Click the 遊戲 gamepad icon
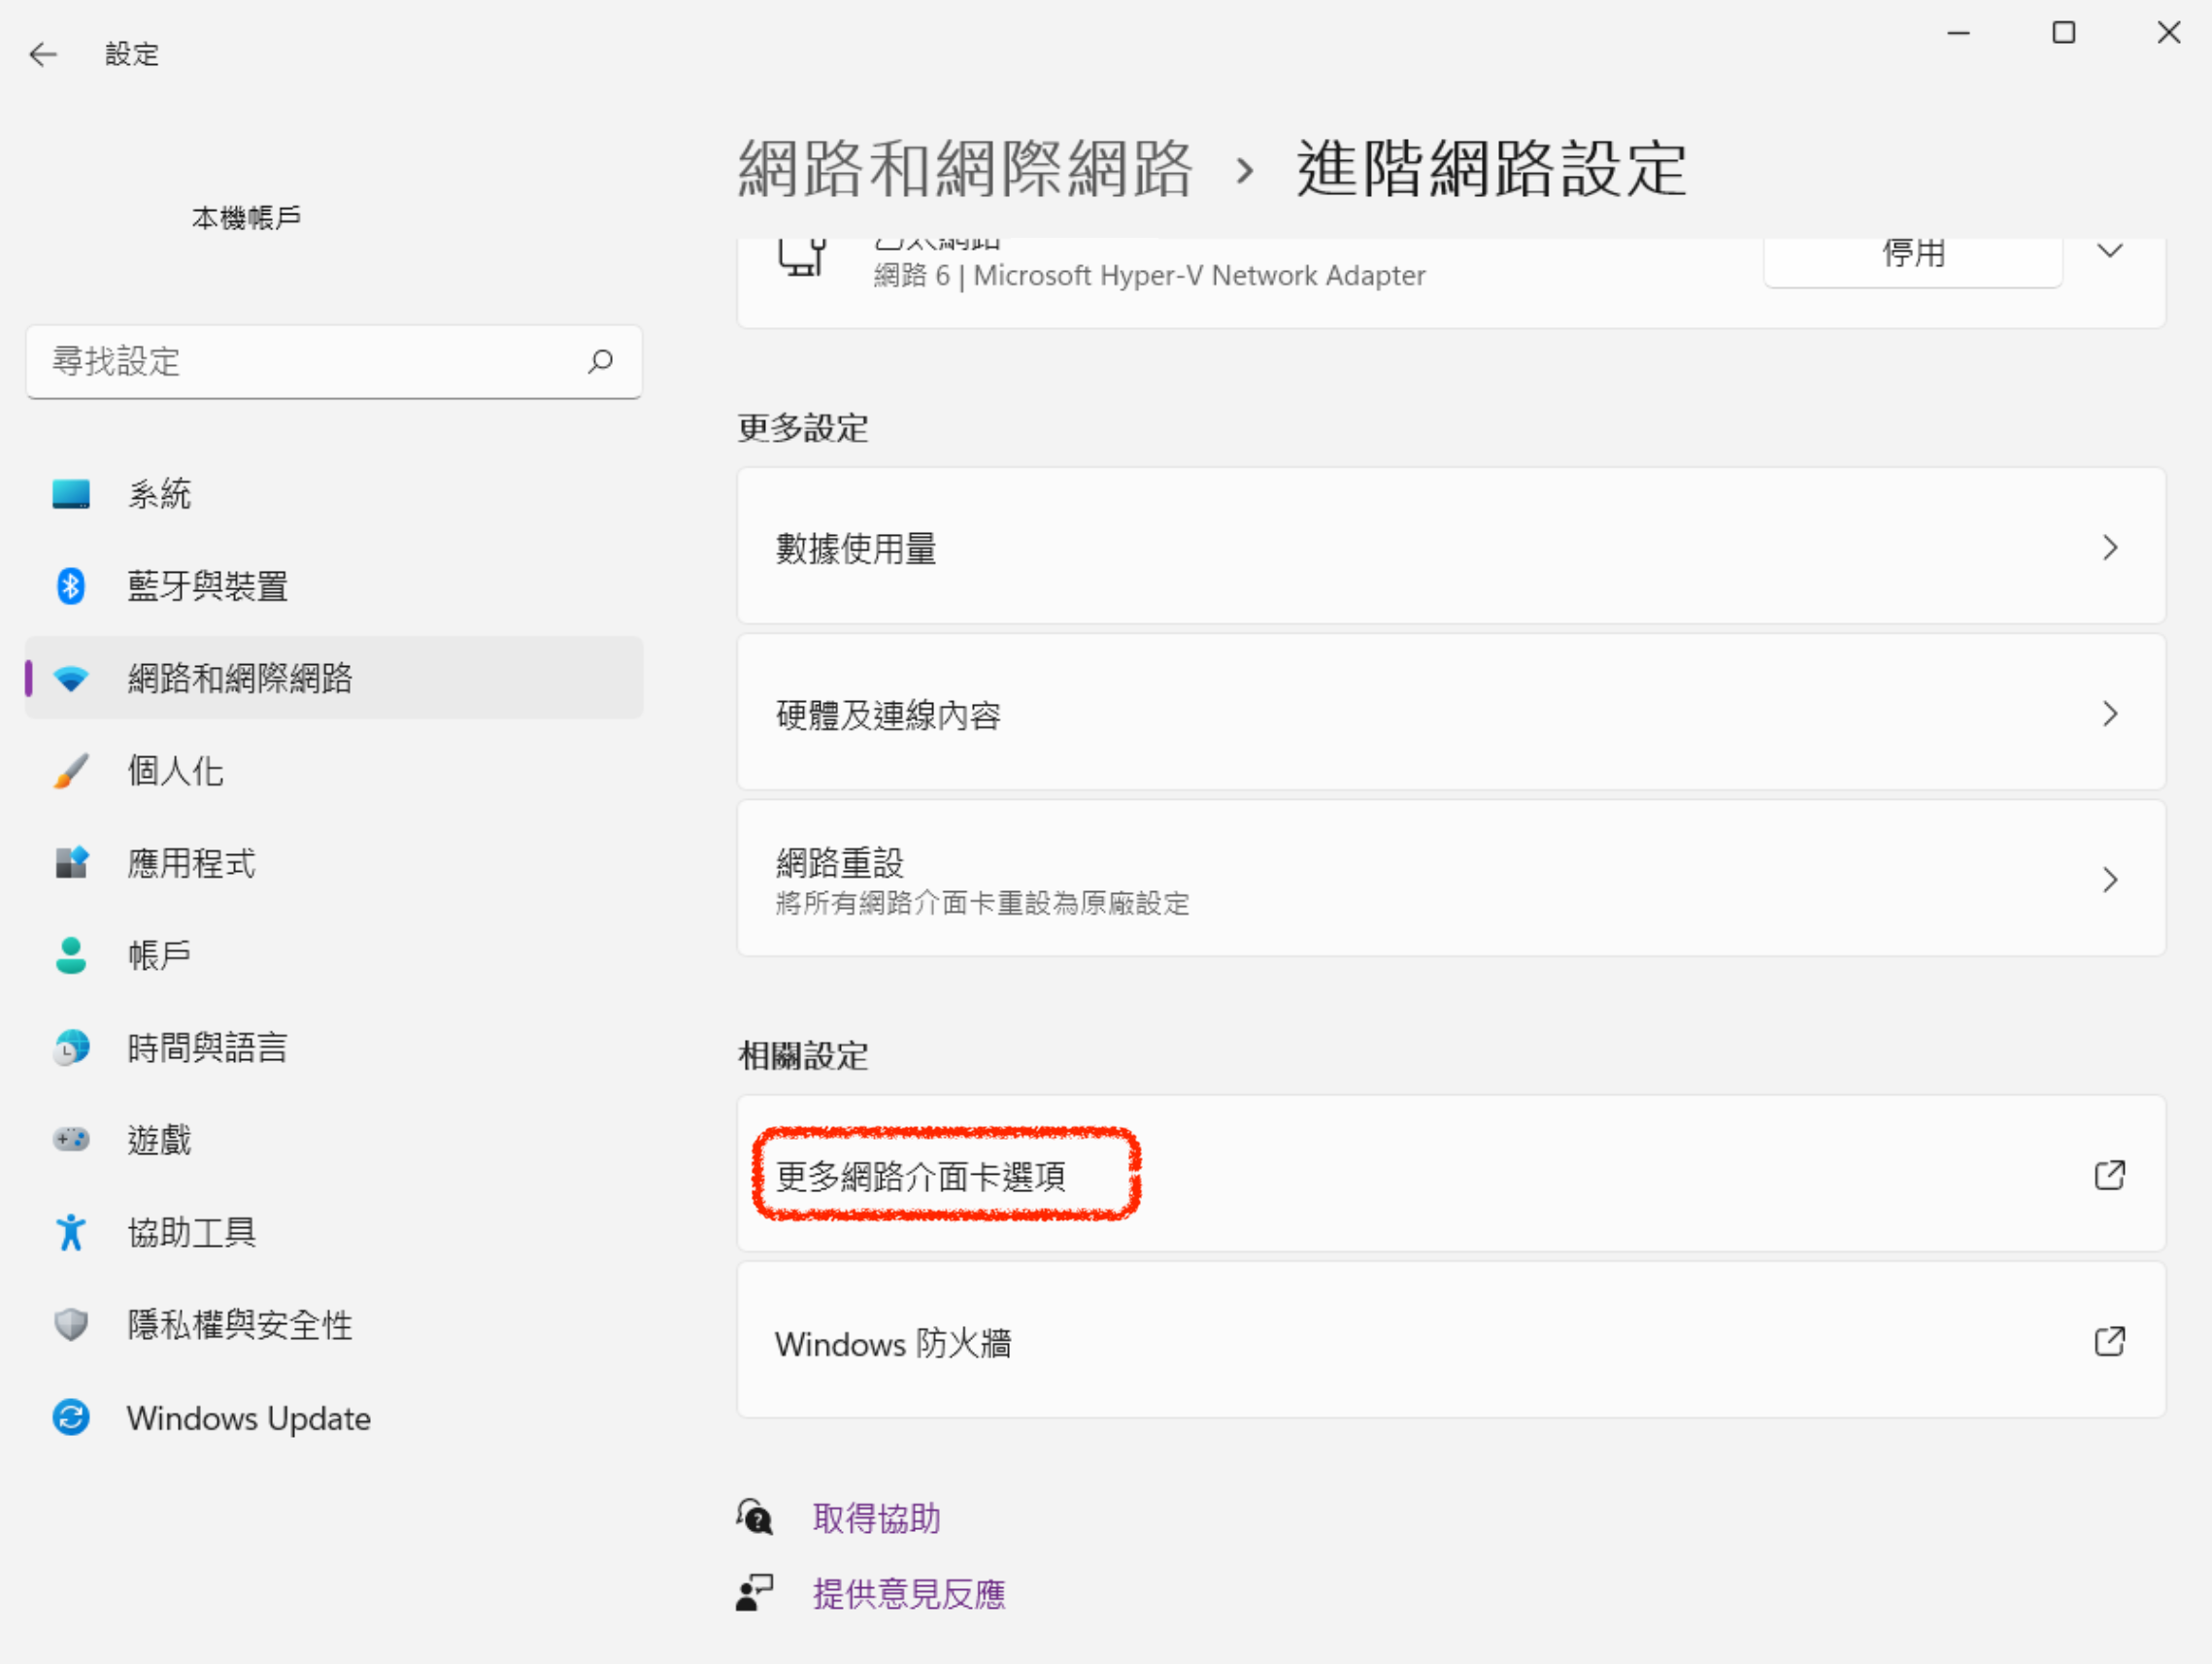This screenshot has width=2212, height=1664. tap(70, 1139)
